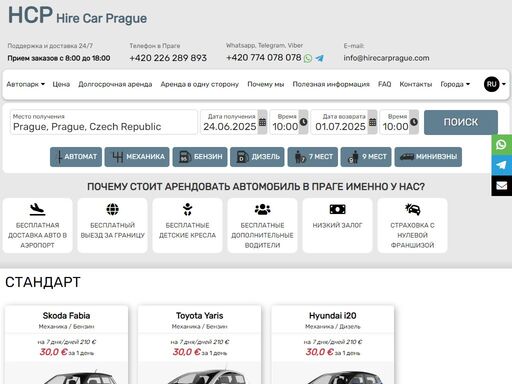Screen dimensions: 512x384
Task: Click the info@hirecarprague.com email link
Action: pos(386,58)
